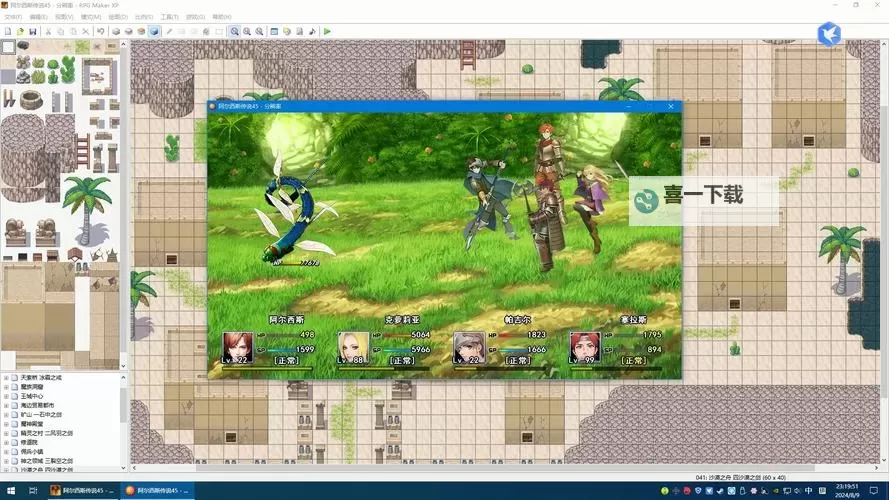Open the Database icon in the toolbar

[273, 32]
